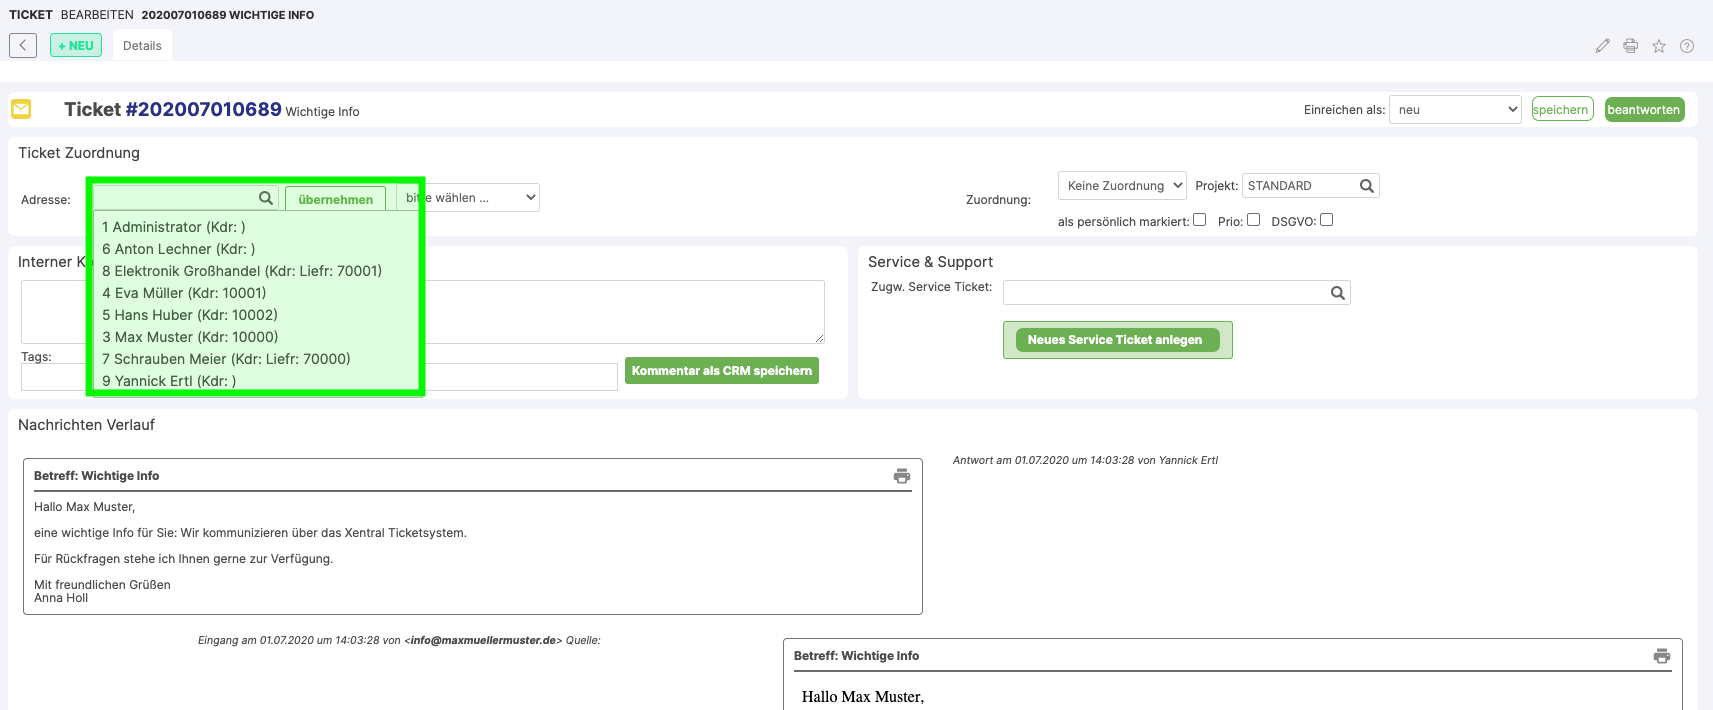This screenshot has width=1713, height=710.
Task: Click the 'Zugw. Service Ticket' input field
Action: pyautogui.click(x=1165, y=293)
